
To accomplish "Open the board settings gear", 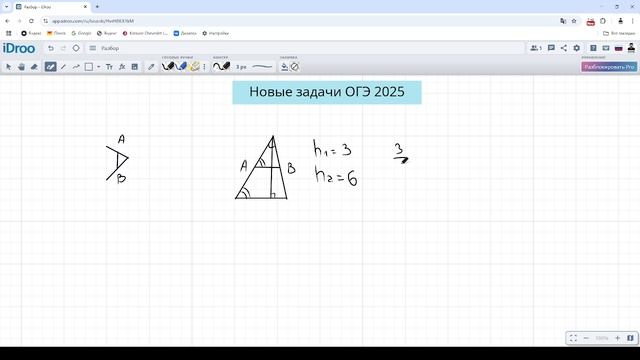I will pyautogui.click(x=576, y=48).
